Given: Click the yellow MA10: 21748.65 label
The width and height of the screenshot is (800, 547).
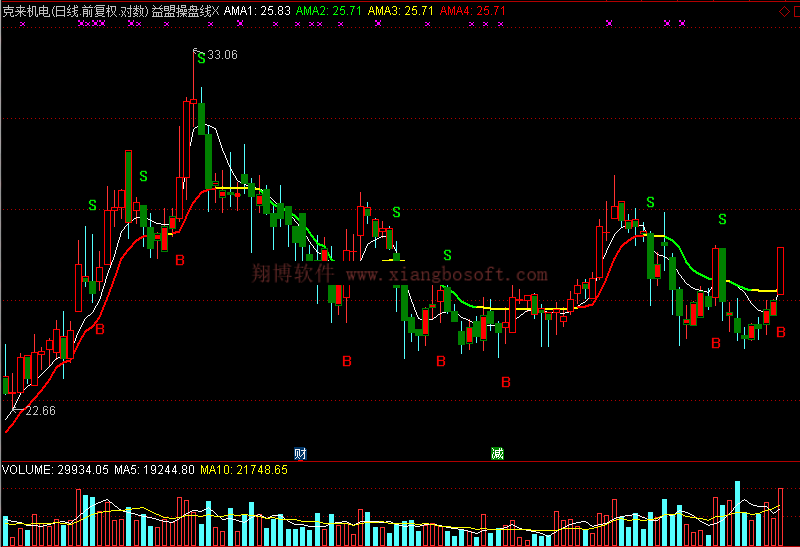Looking at the screenshot, I should pyautogui.click(x=244, y=469).
